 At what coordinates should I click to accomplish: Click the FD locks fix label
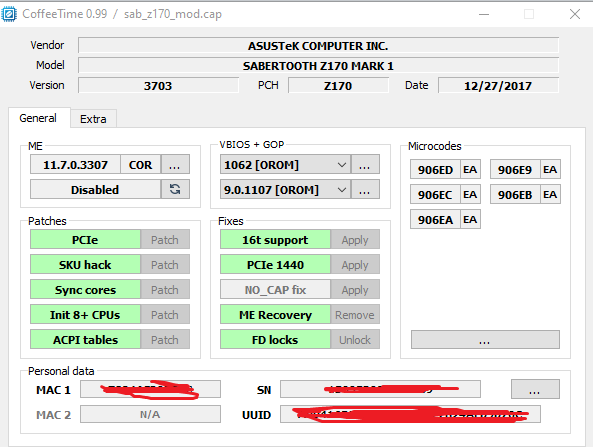point(275,339)
